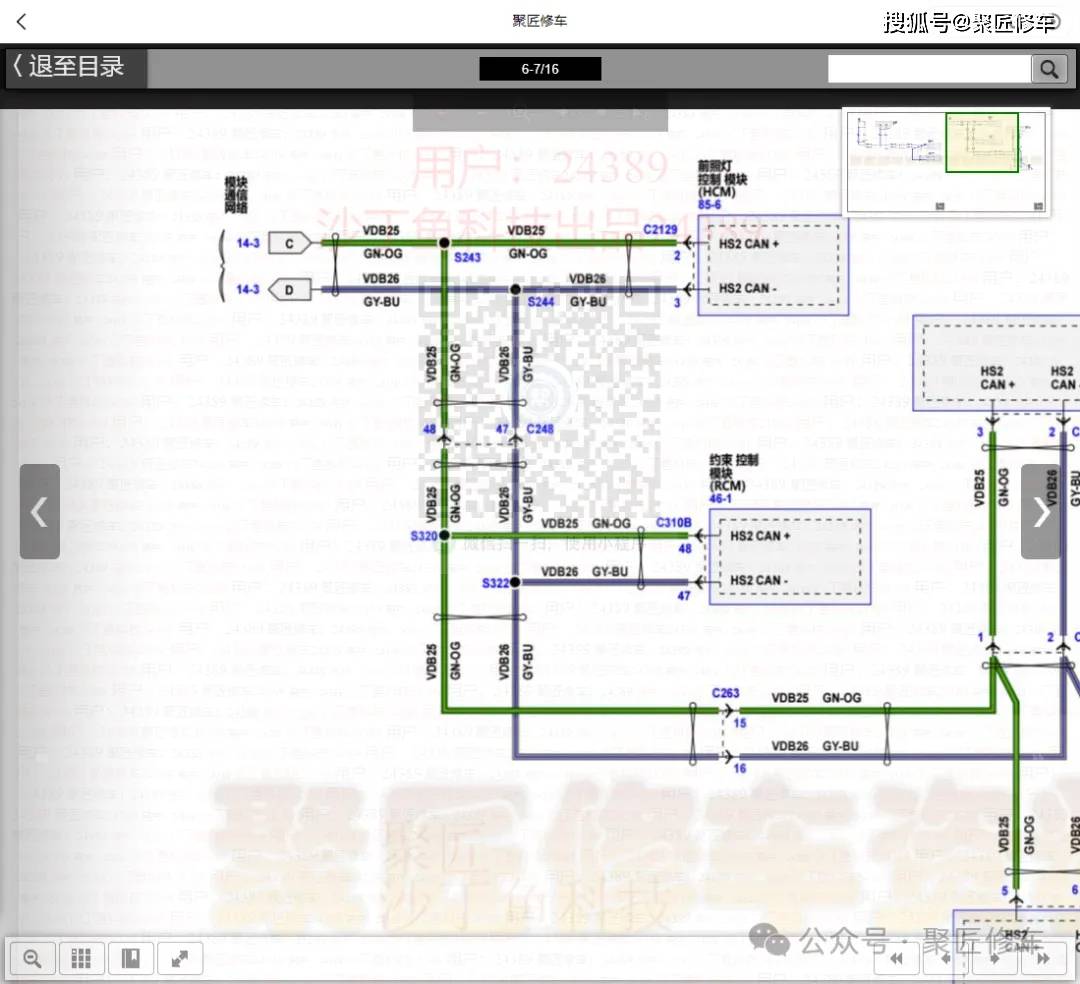Open the thumbnails grid view
The width and height of the screenshot is (1080, 984).
pos(82,959)
